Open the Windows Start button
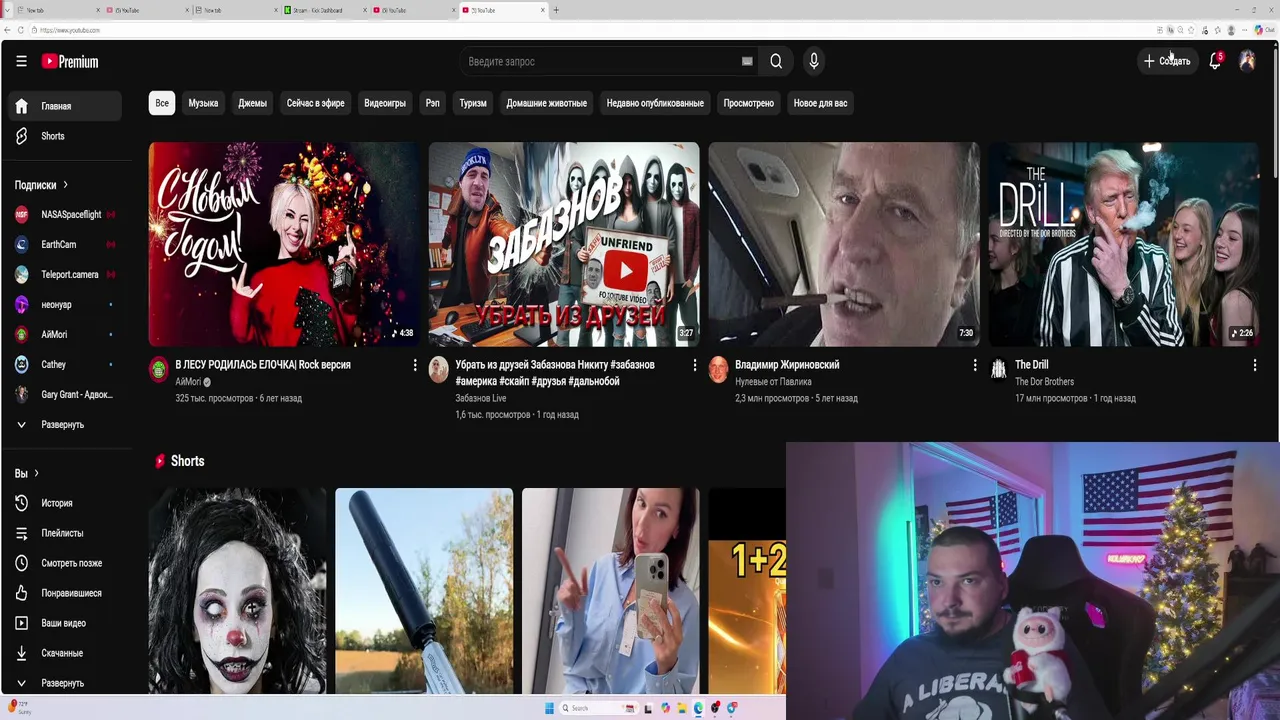 [549, 708]
